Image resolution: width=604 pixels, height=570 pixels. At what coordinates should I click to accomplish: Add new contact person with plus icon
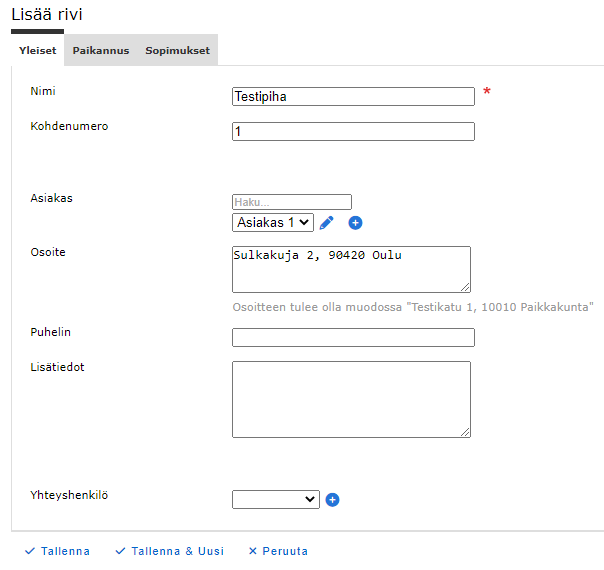[x=333, y=499]
